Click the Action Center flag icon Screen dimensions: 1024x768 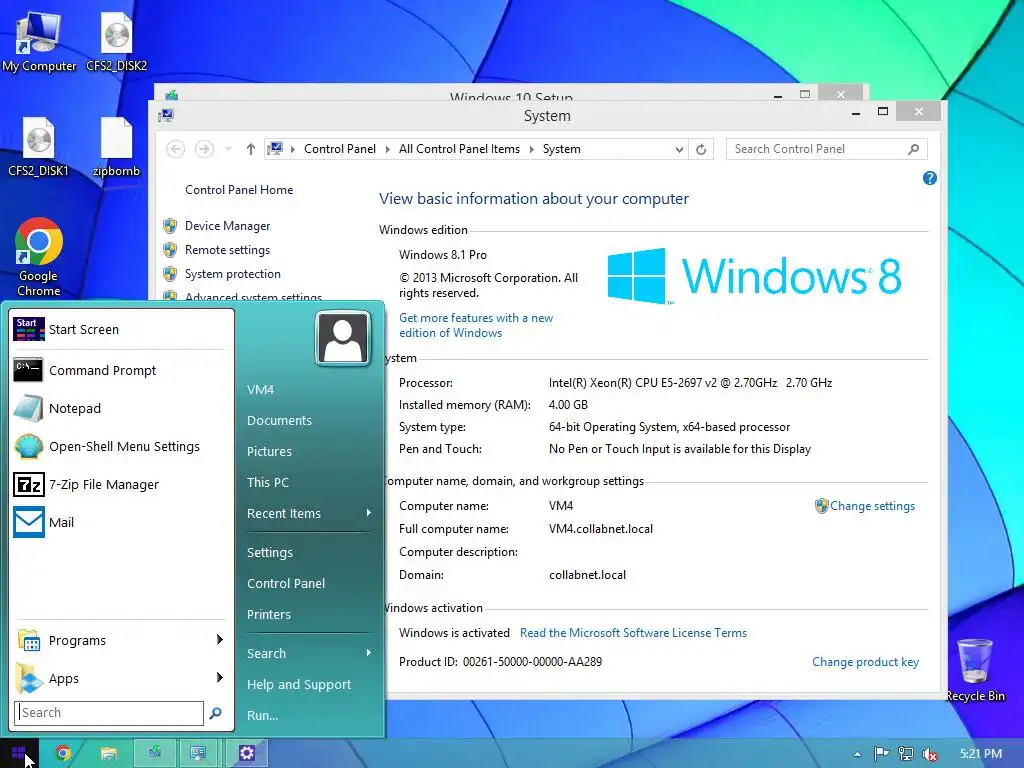coord(881,754)
